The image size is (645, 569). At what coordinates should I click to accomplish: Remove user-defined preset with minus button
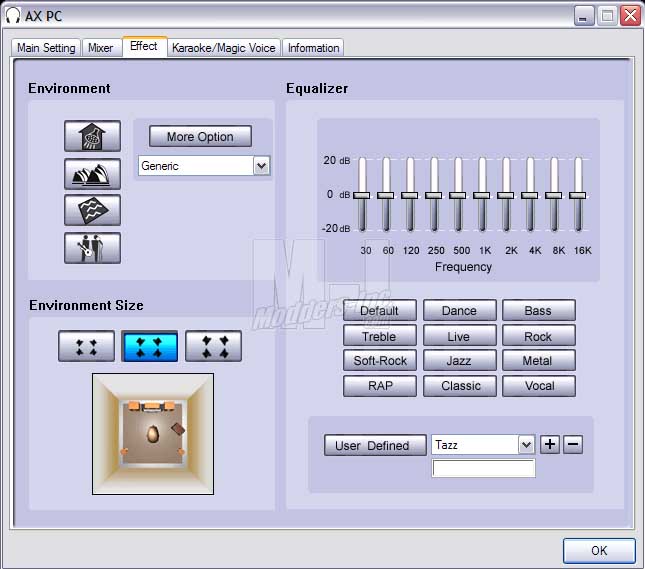(573, 444)
